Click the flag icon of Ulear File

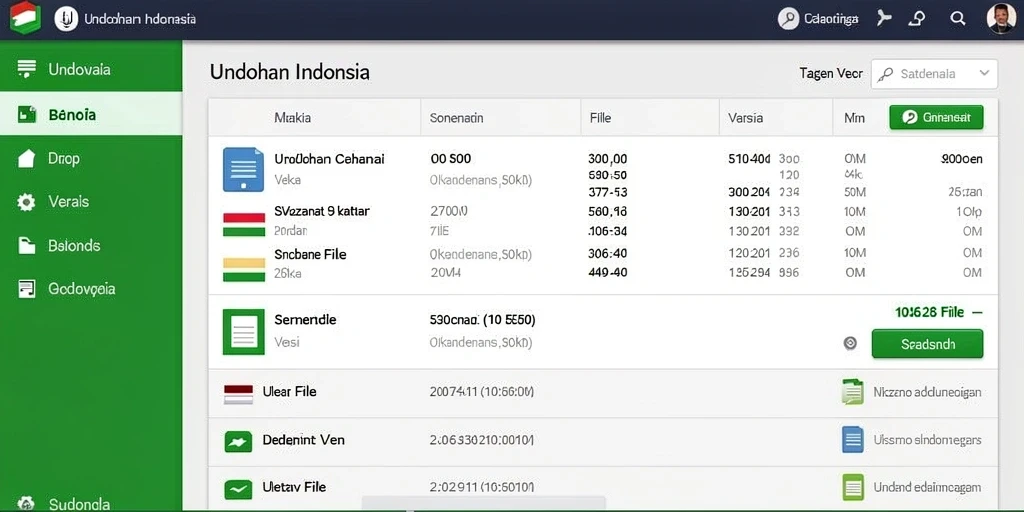(x=238, y=394)
